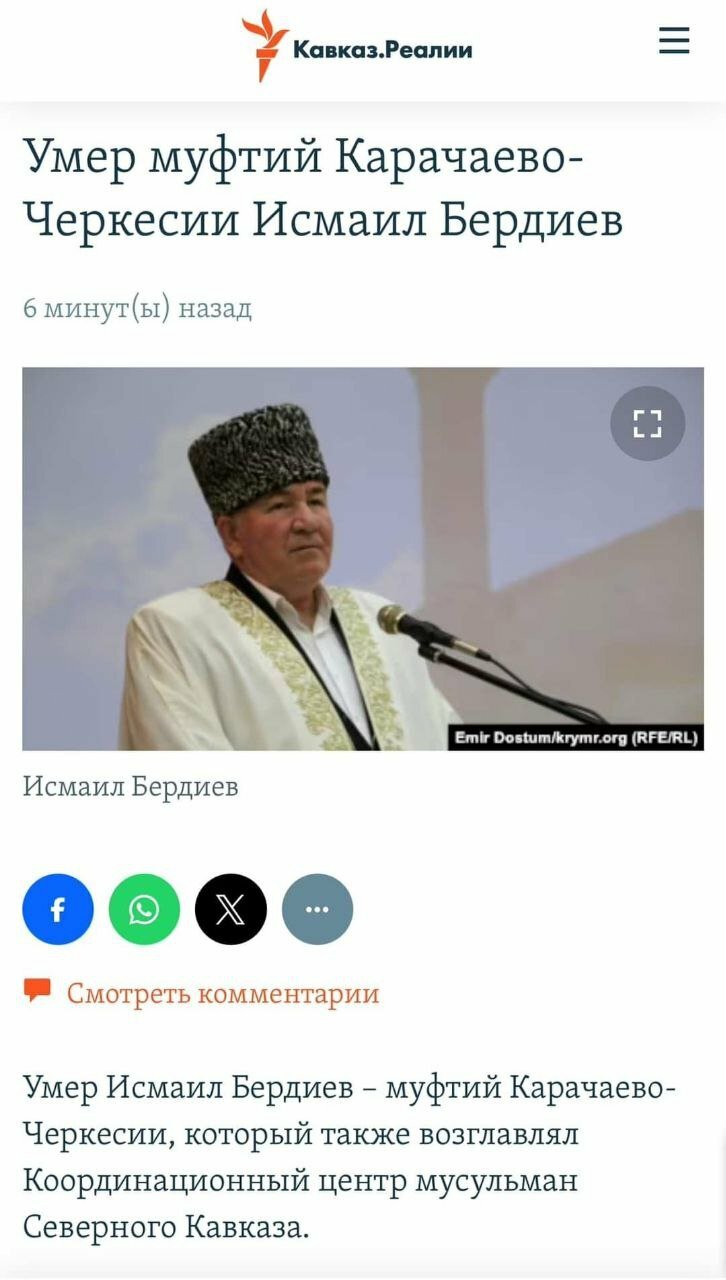Click the Исмаил Бердиев photo caption
This screenshot has height=1280, width=726.
[131, 787]
